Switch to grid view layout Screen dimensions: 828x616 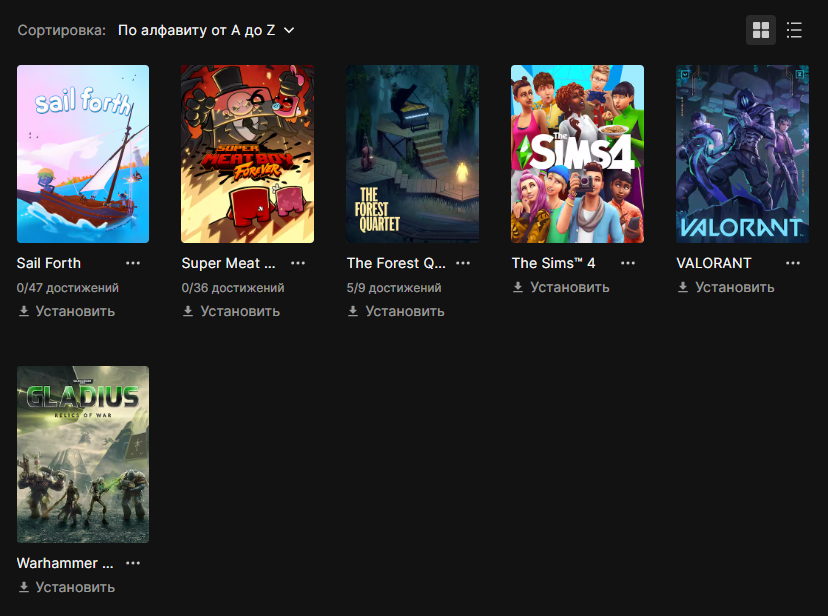760,30
